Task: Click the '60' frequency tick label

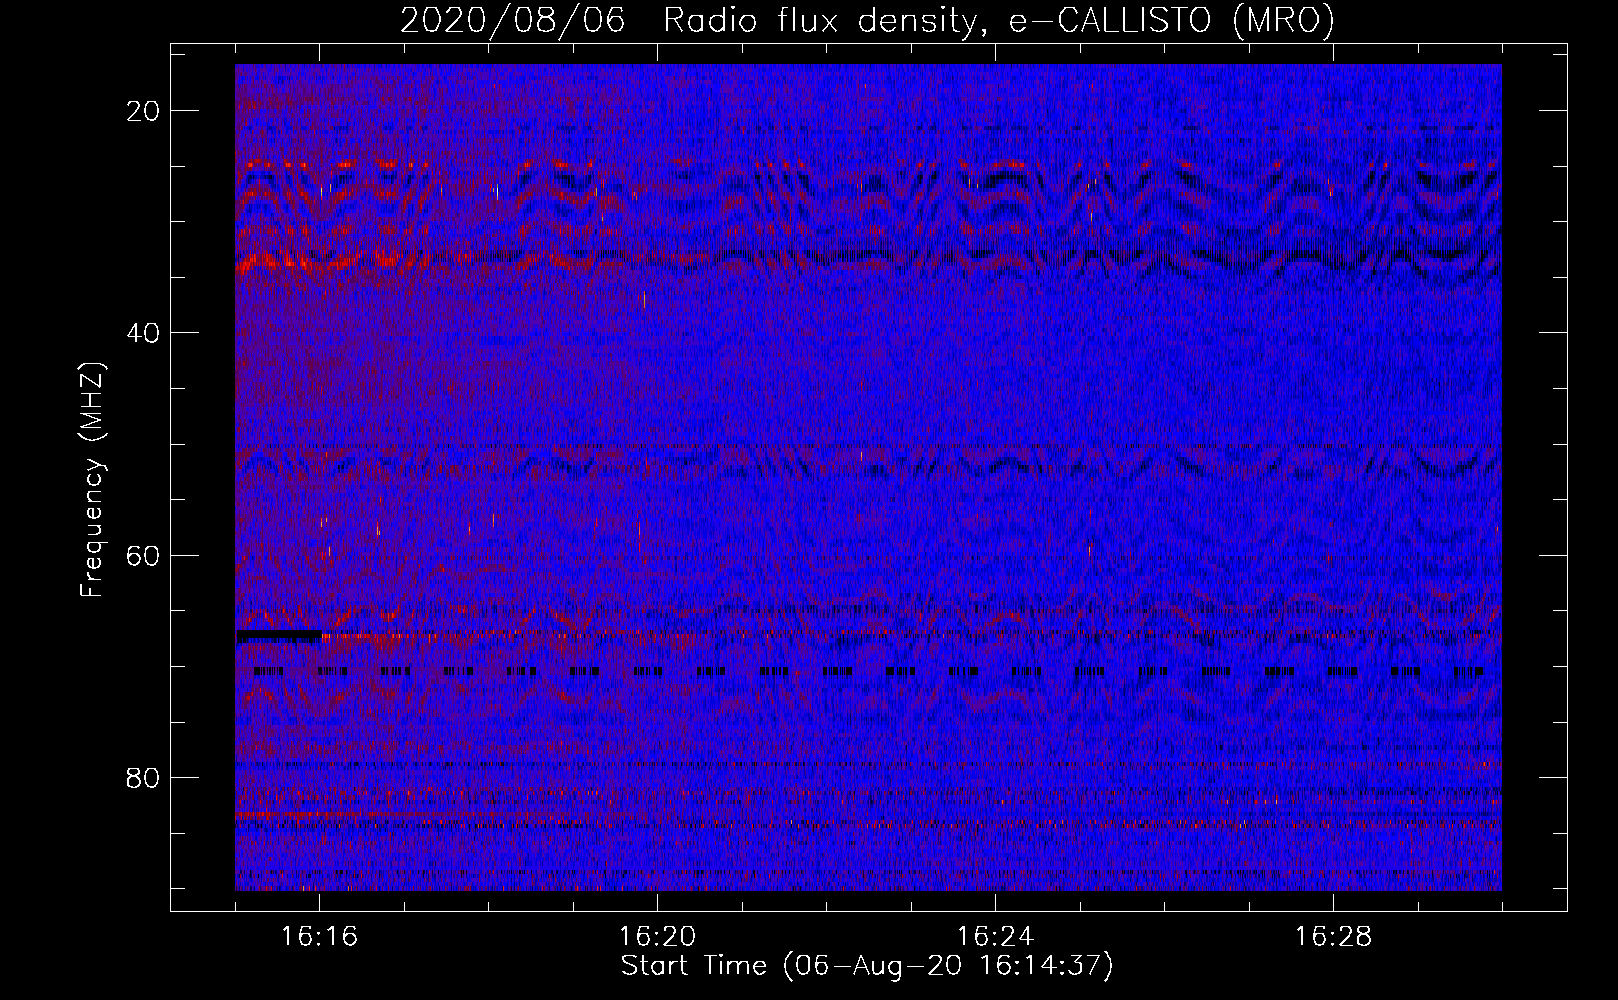Action: tap(144, 555)
